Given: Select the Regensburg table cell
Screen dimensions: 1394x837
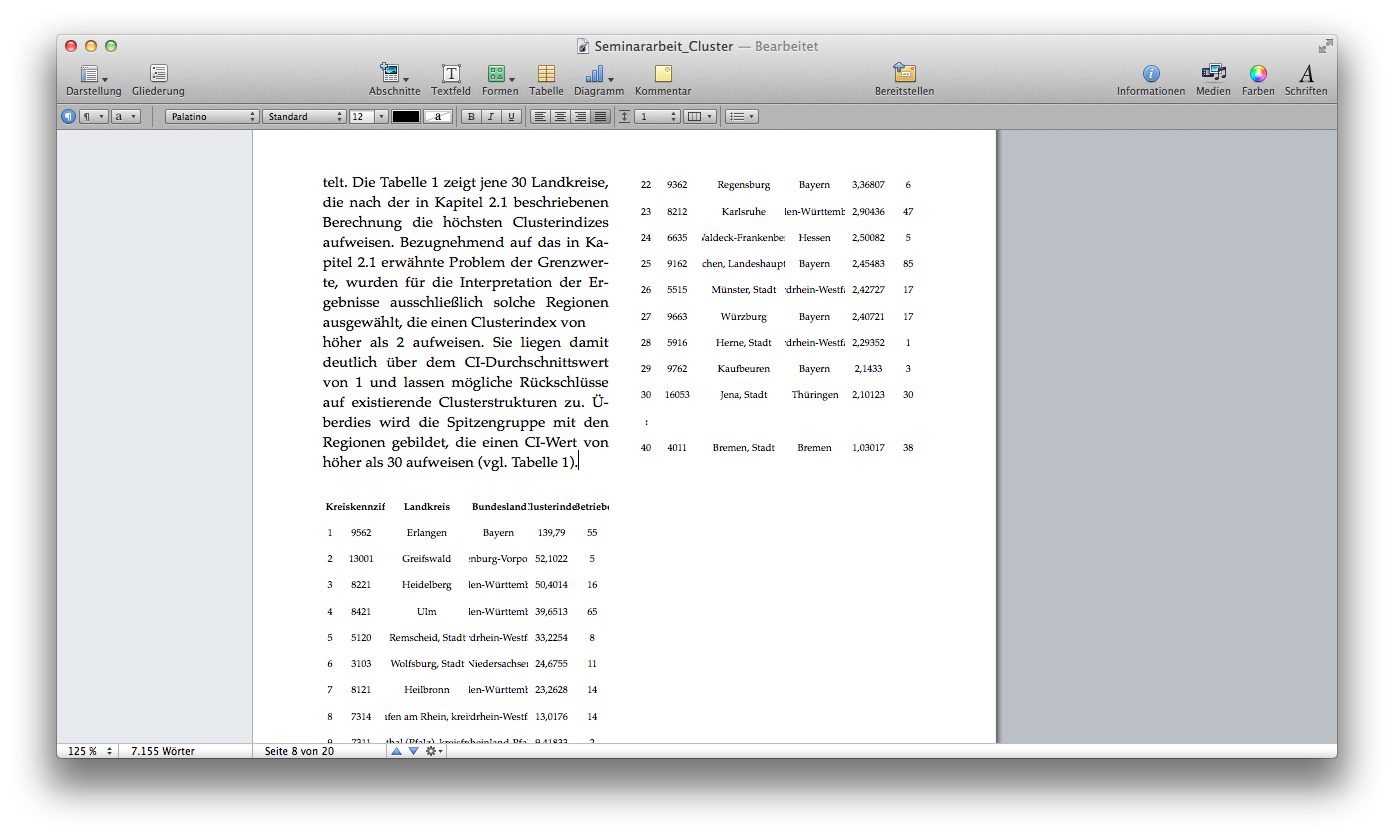Looking at the screenshot, I should 744,184.
